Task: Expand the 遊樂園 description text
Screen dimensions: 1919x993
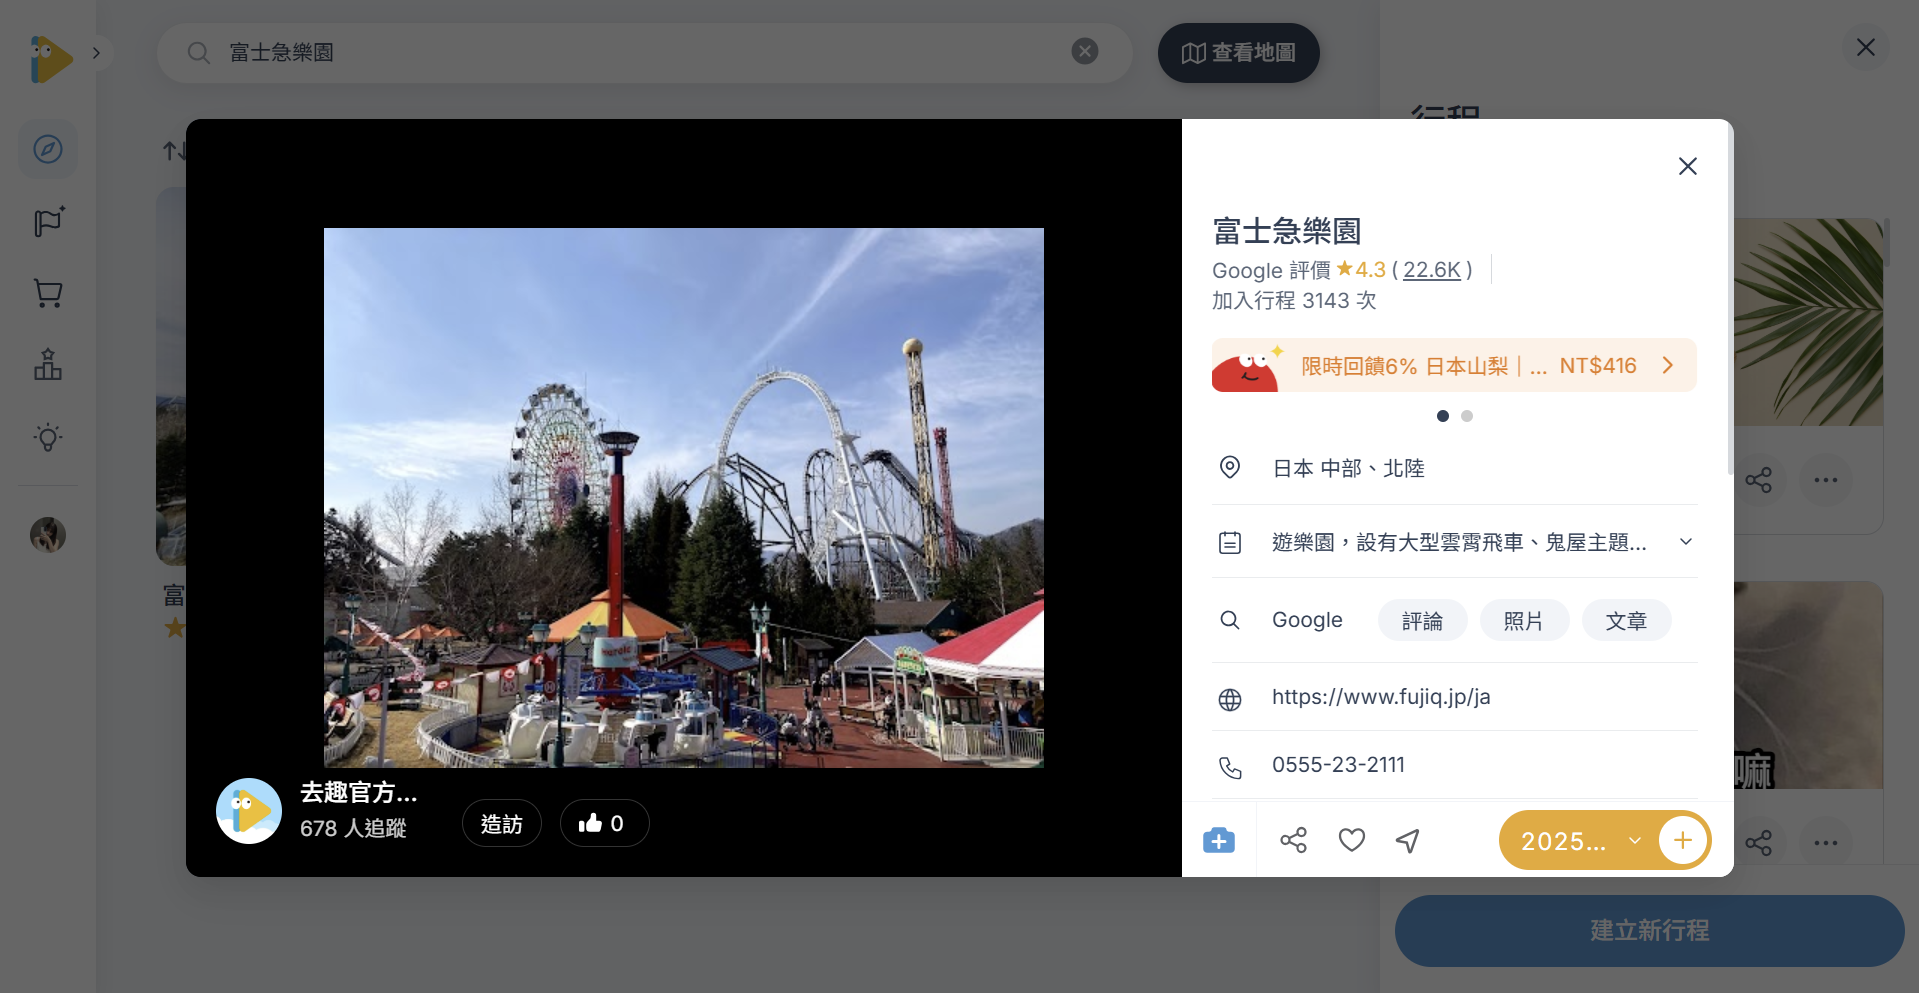Action: [1685, 542]
